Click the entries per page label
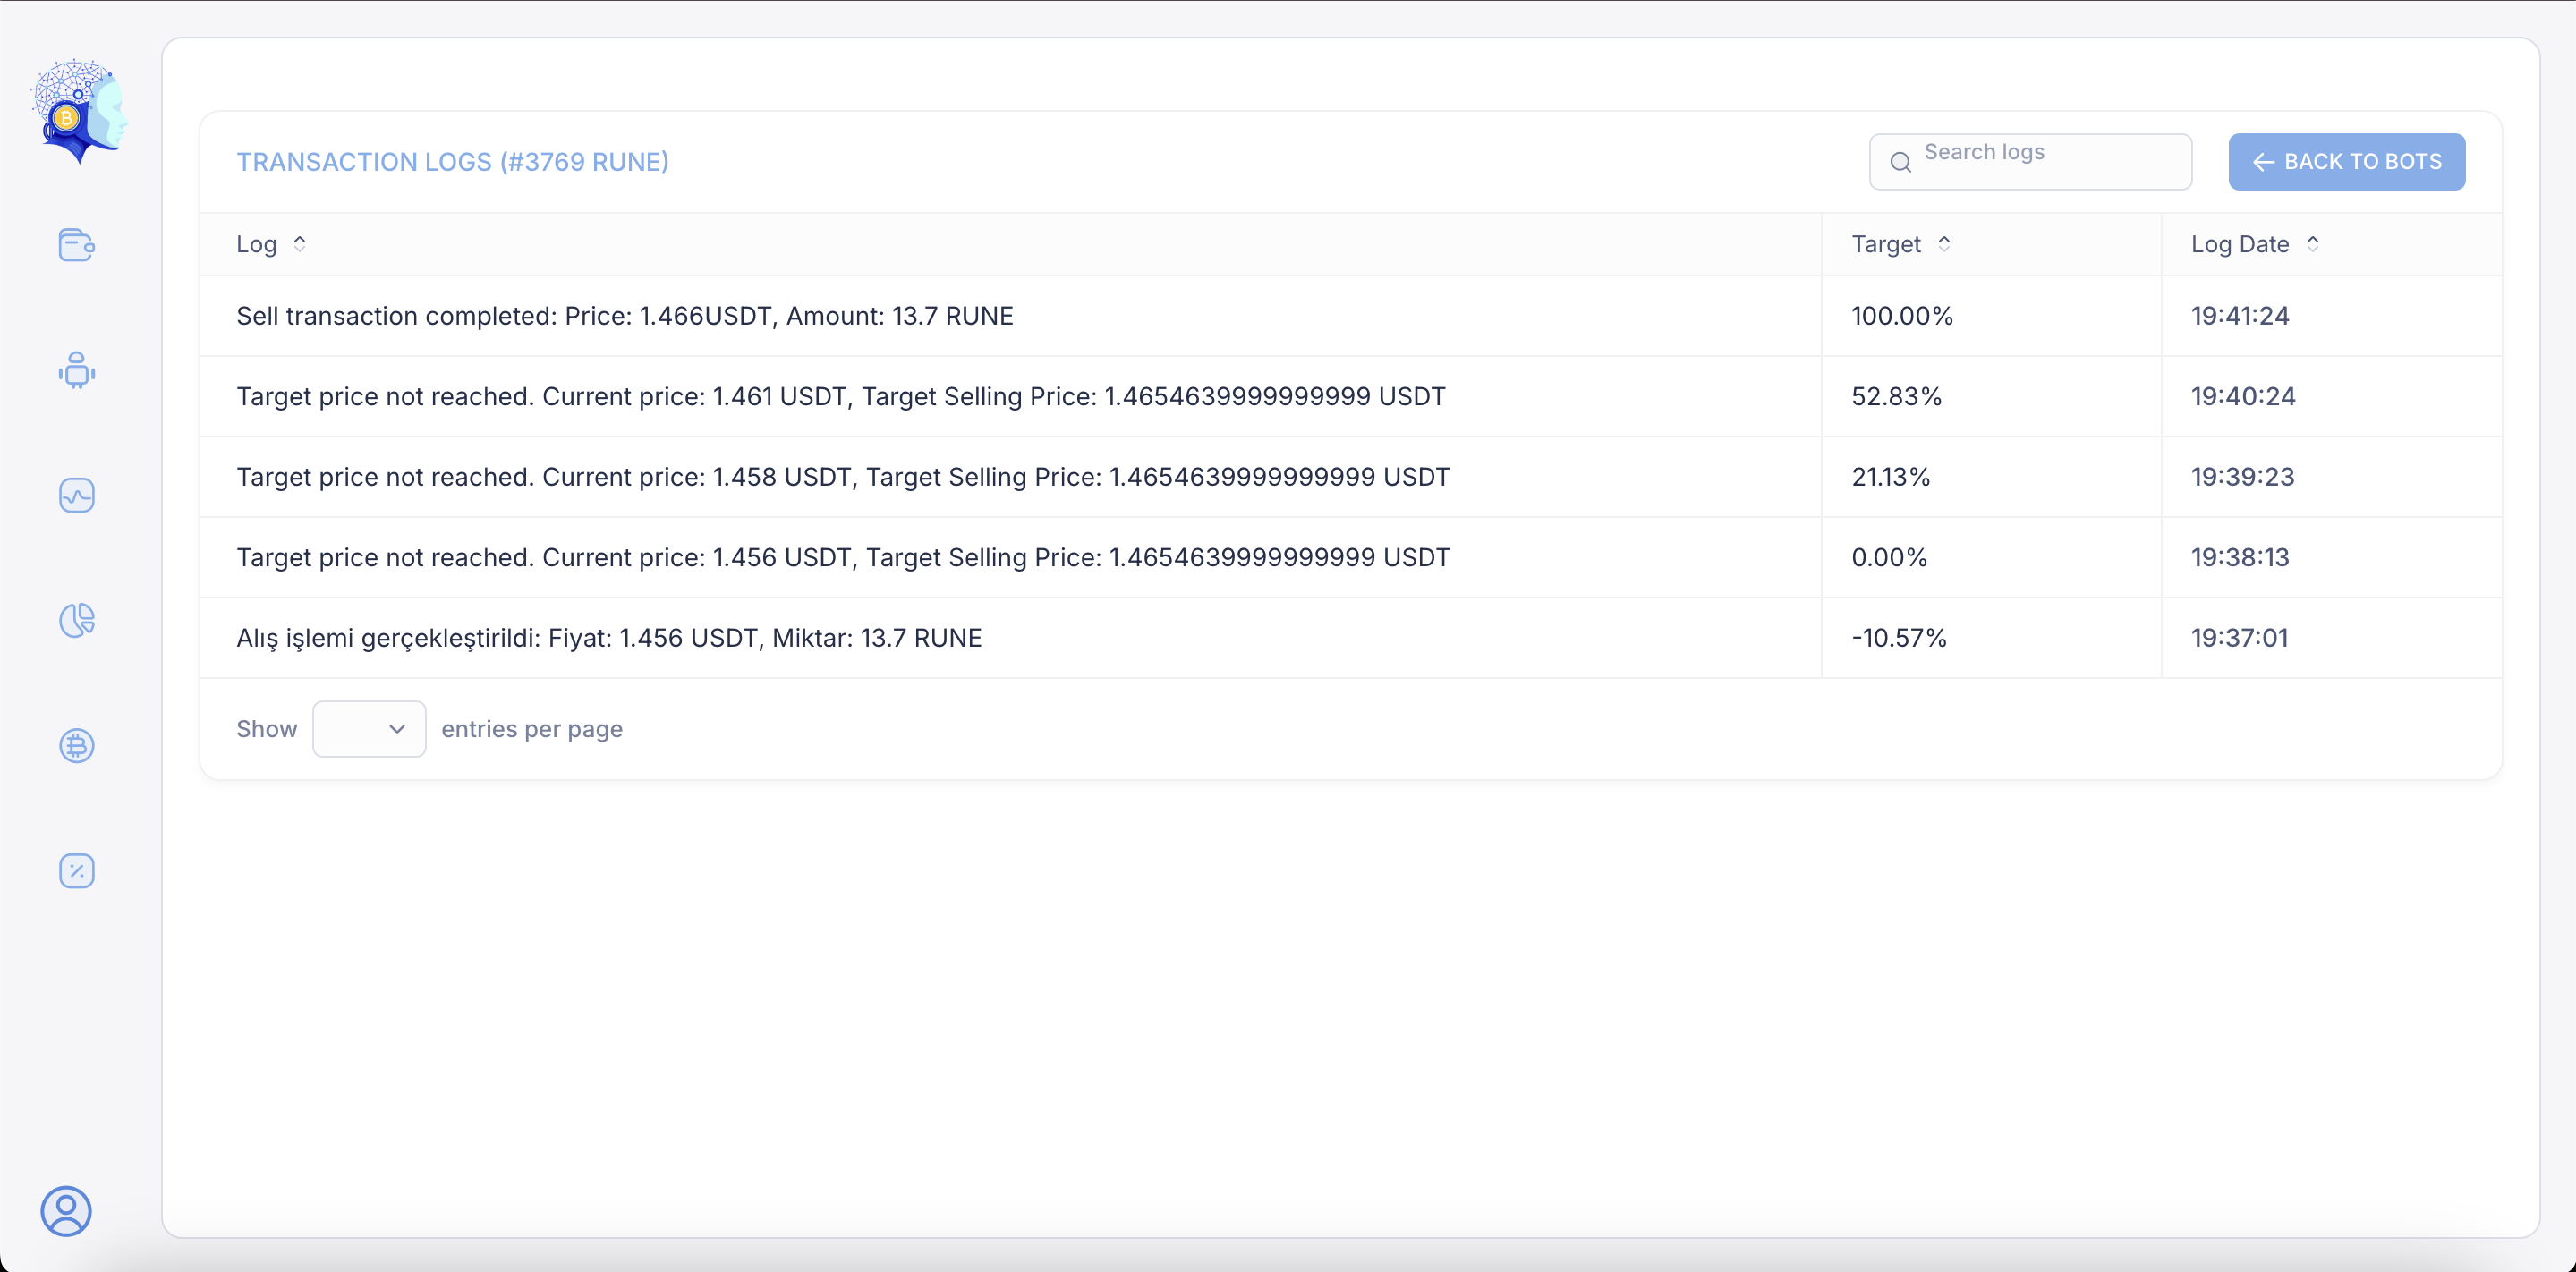Screen dimensions: 2576x1272 pyautogui.click(x=532, y=729)
